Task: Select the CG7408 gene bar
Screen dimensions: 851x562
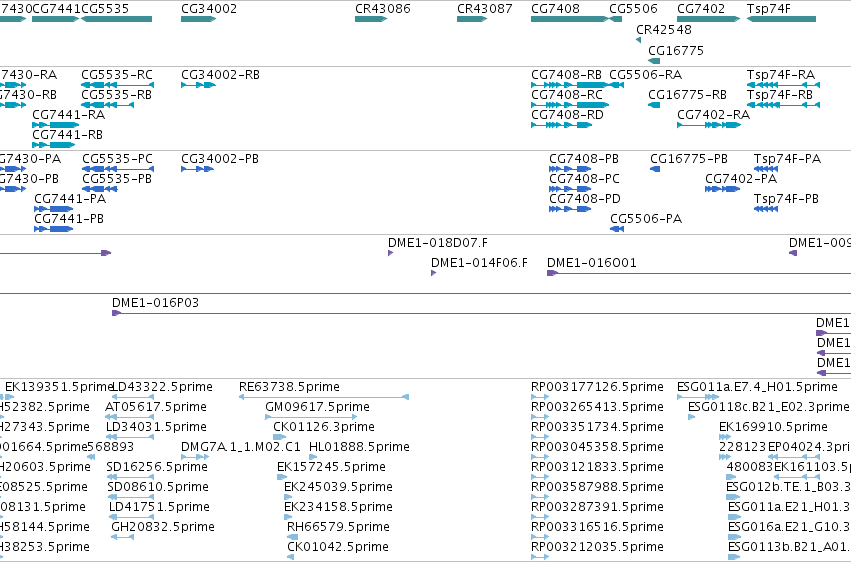Action: pos(569,19)
